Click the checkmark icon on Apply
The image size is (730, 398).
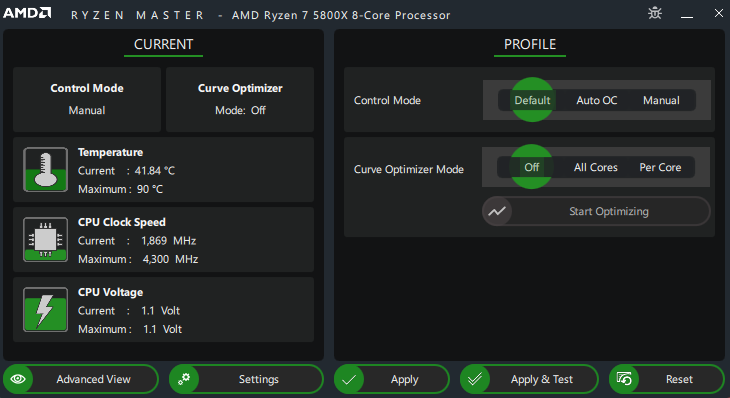coord(349,379)
